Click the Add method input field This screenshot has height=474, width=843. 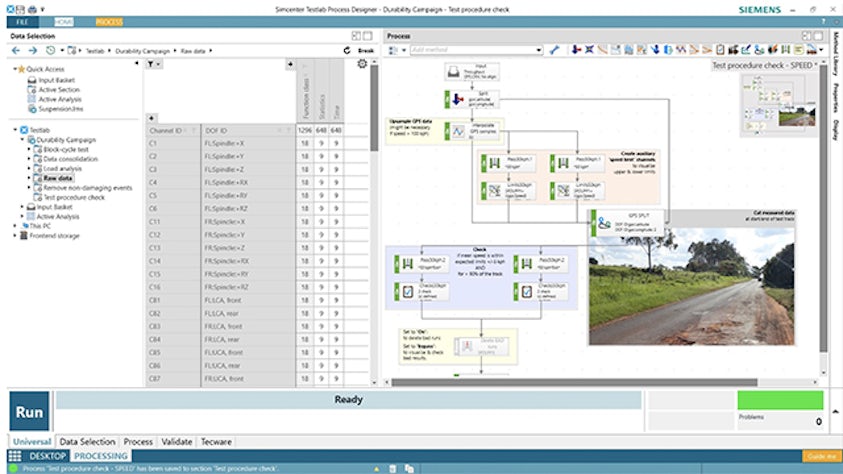472,50
